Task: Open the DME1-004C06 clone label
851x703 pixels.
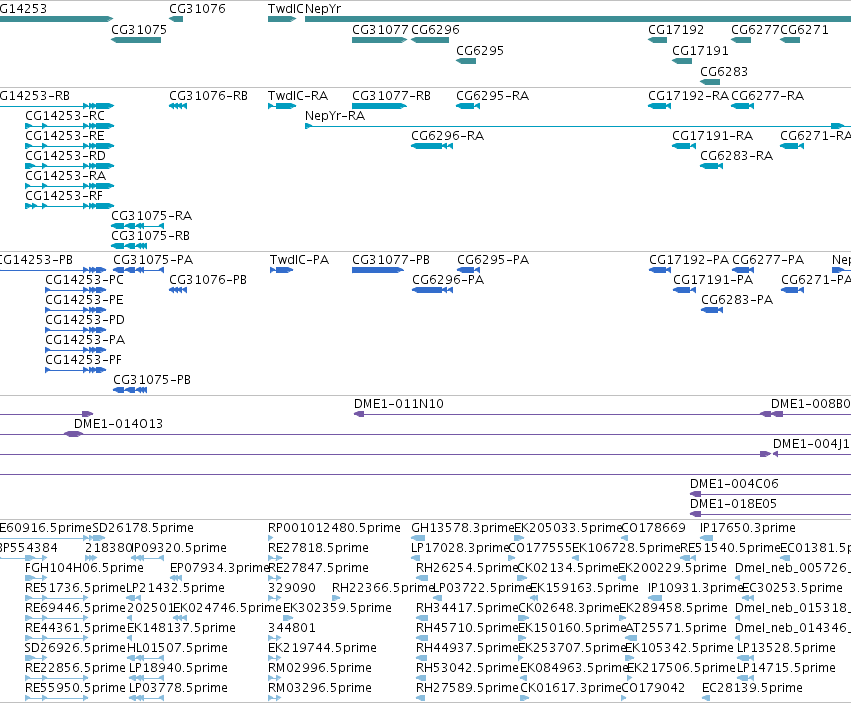Action: pos(734,484)
